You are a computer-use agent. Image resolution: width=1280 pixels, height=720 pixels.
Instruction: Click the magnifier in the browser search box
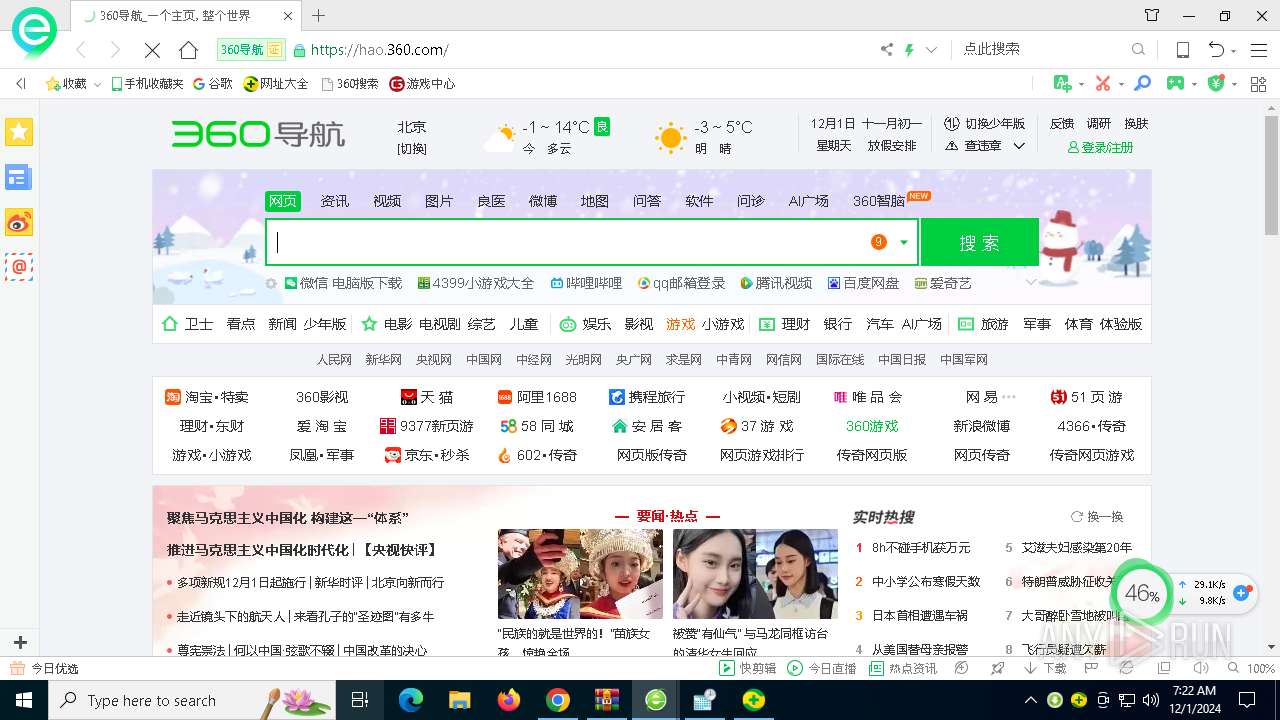pos(1138,49)
